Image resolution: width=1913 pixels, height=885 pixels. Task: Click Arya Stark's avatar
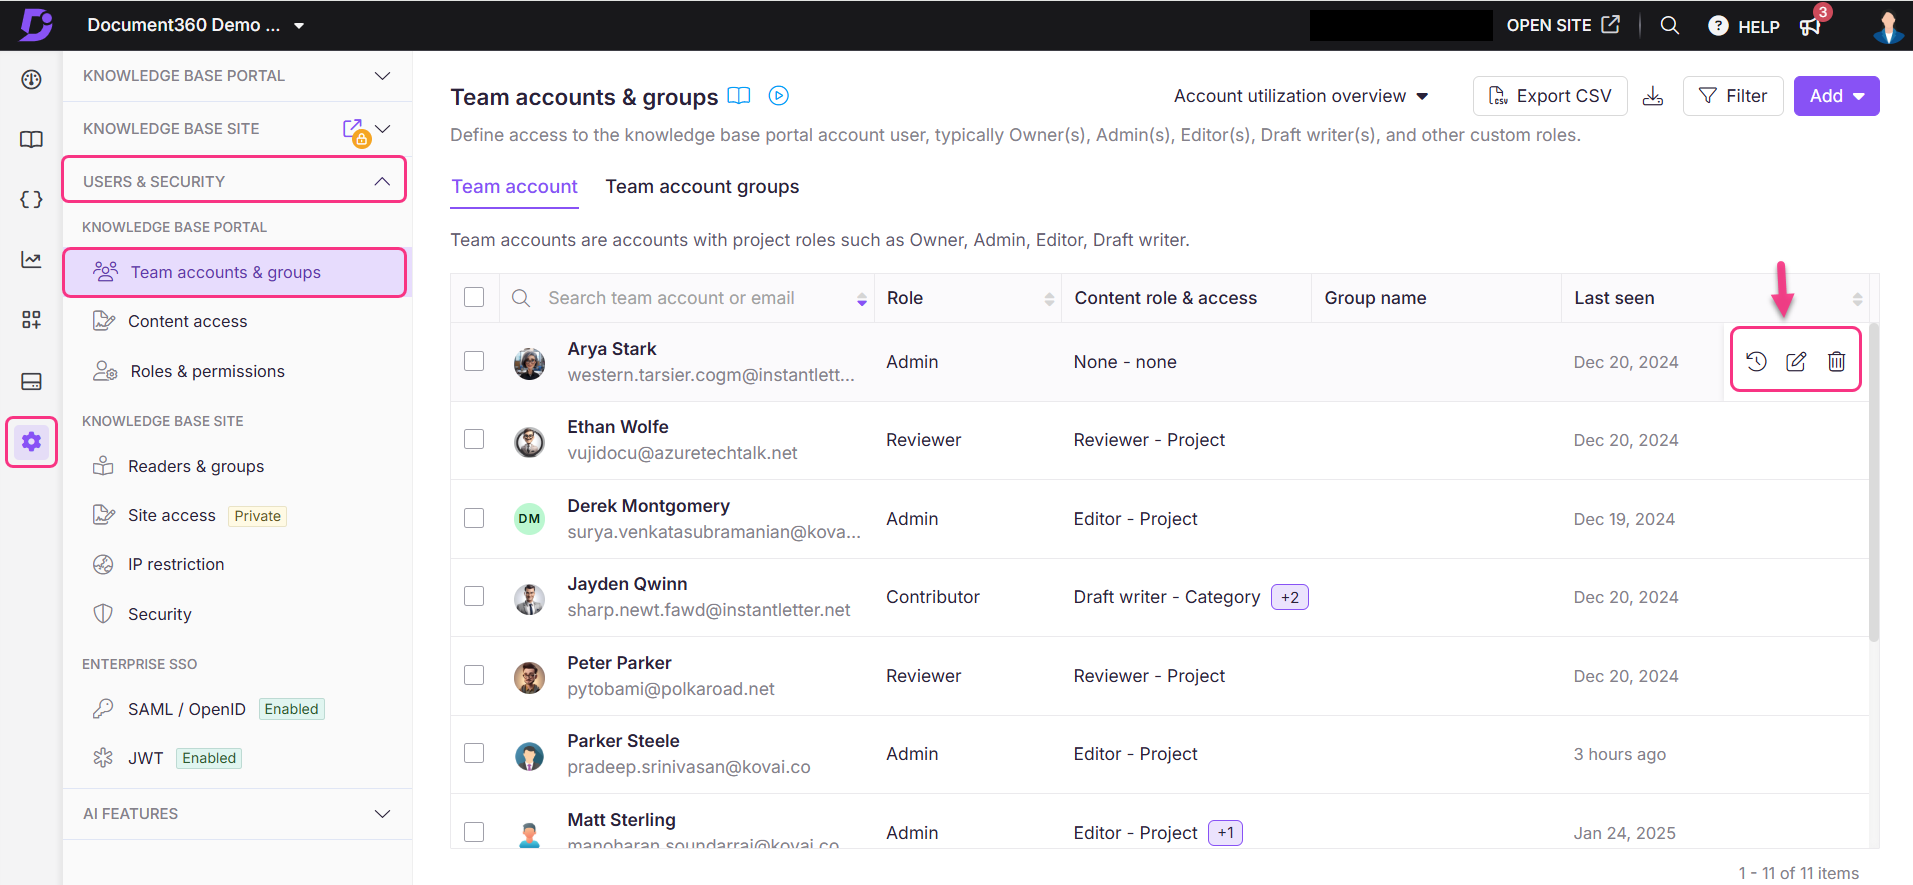tap(529, 363)
